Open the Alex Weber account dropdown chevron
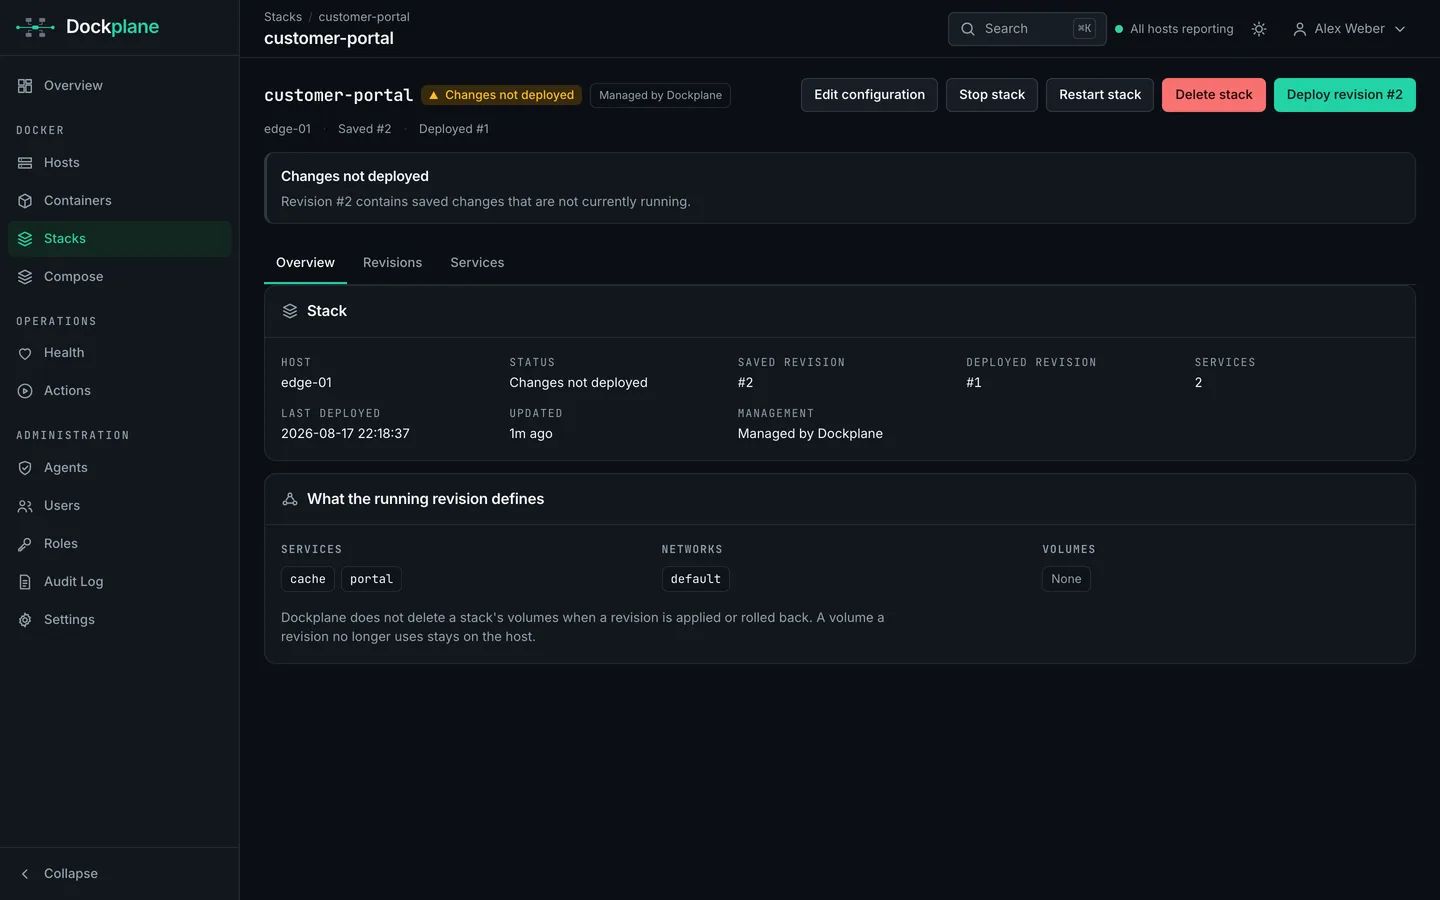 (1400, 29)
